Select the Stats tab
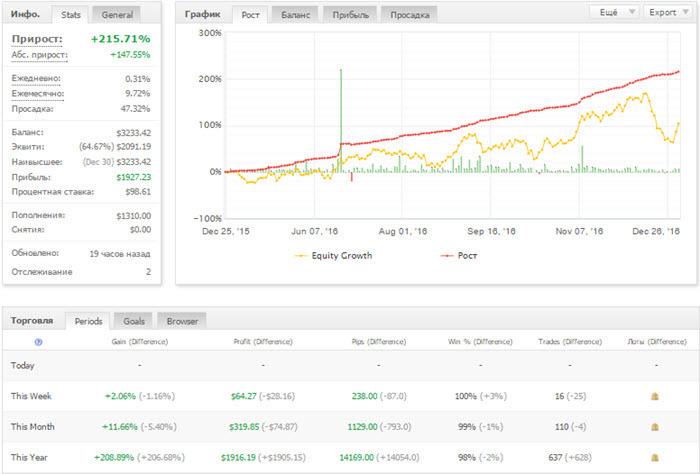Image resolution: width=700 pixels, height=474 pixels. point(71,15)
